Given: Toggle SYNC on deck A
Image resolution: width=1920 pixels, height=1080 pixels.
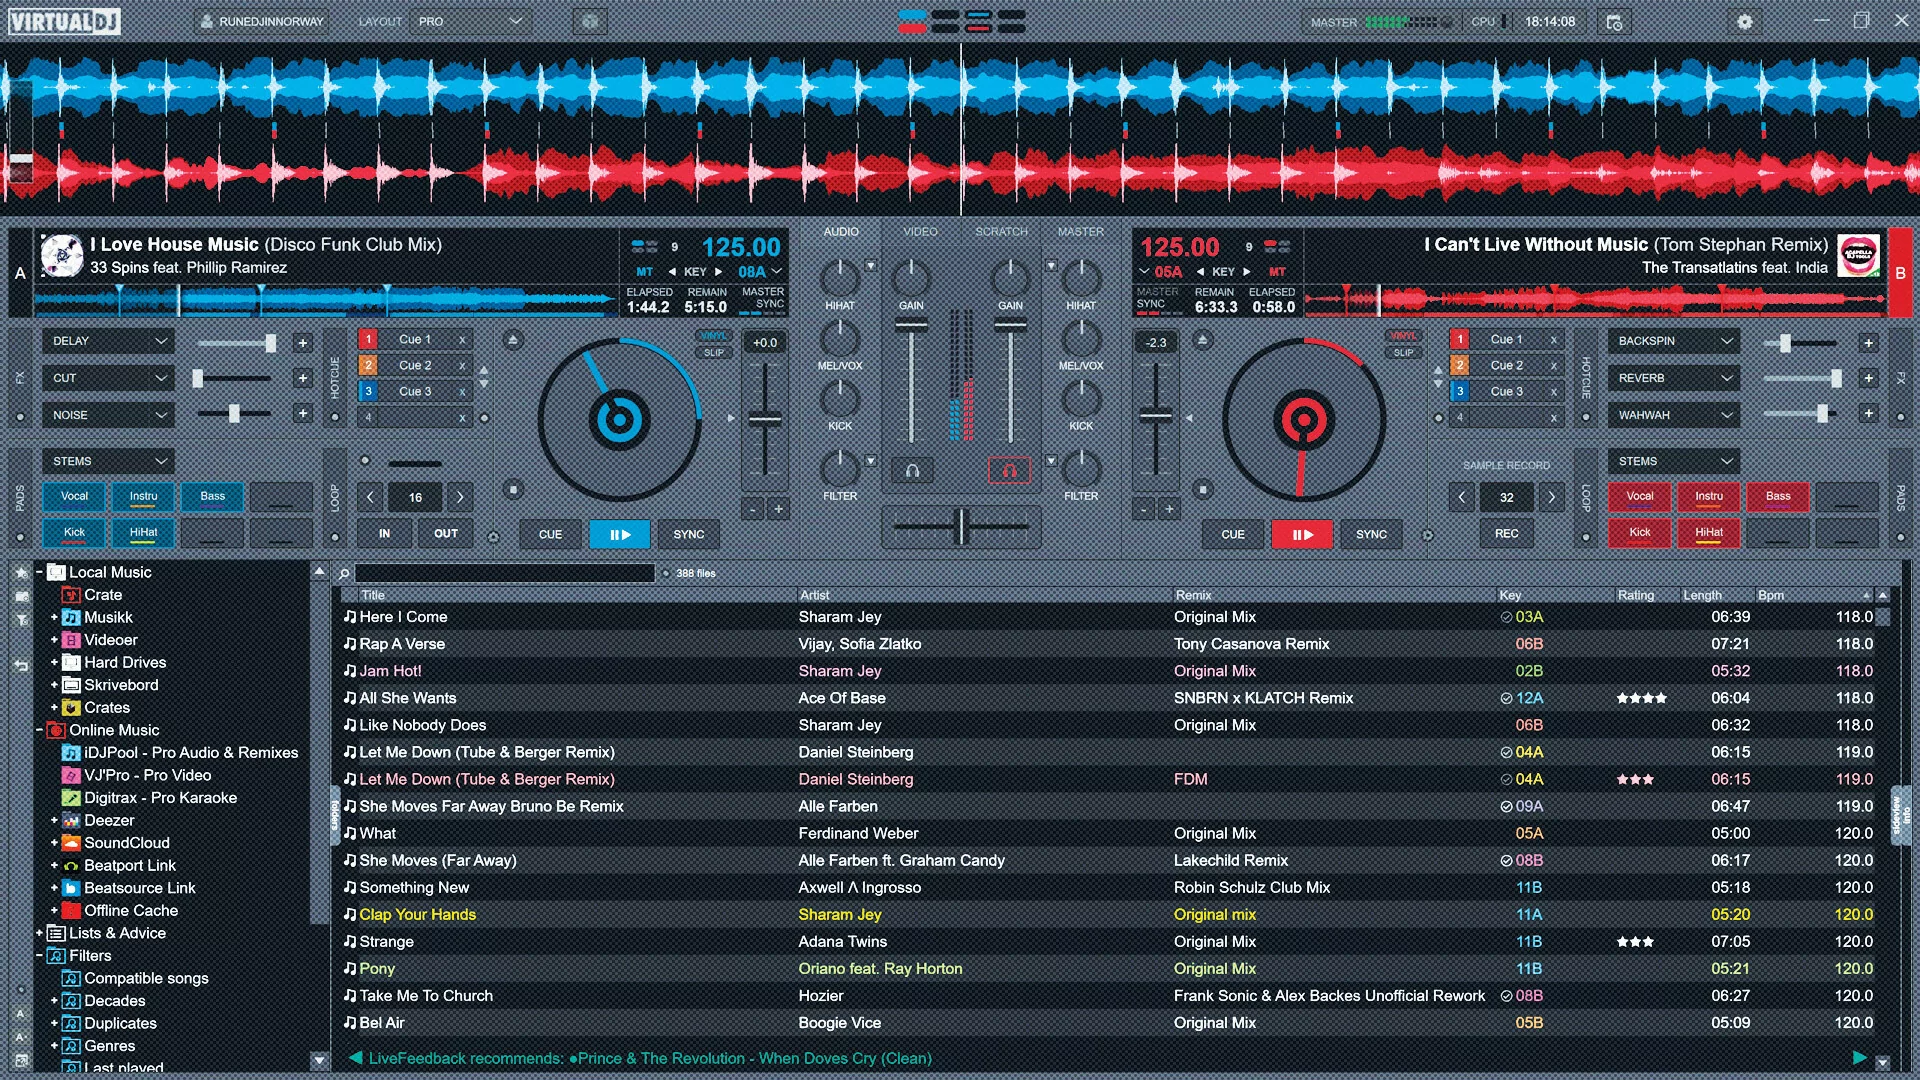Looking at the screenshot, I should click(688, 535).
